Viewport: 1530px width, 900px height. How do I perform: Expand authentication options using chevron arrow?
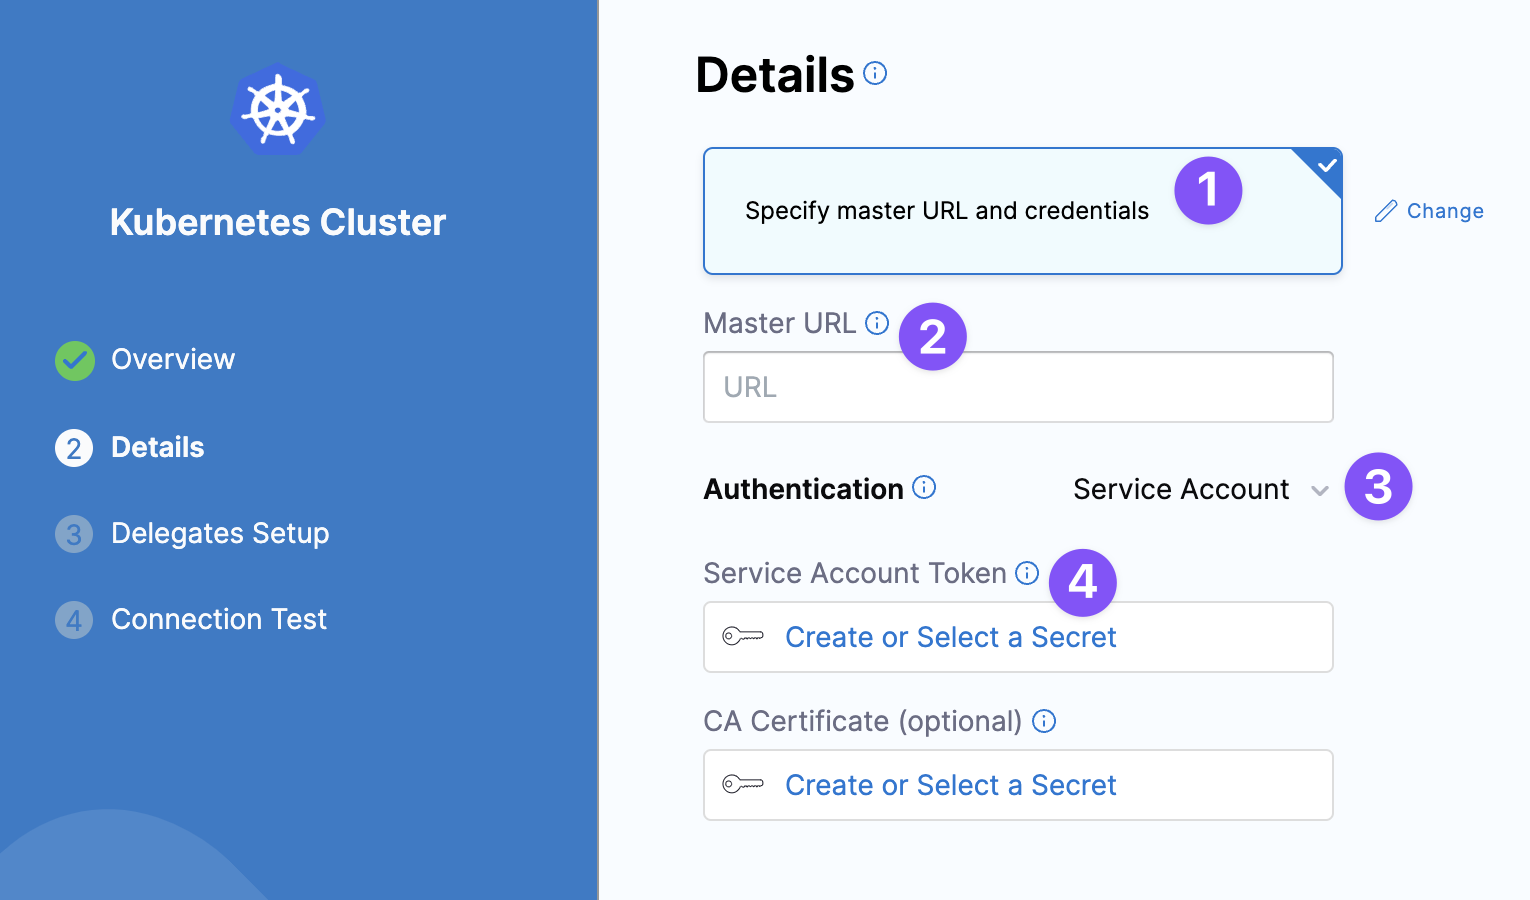point(1320,490)
